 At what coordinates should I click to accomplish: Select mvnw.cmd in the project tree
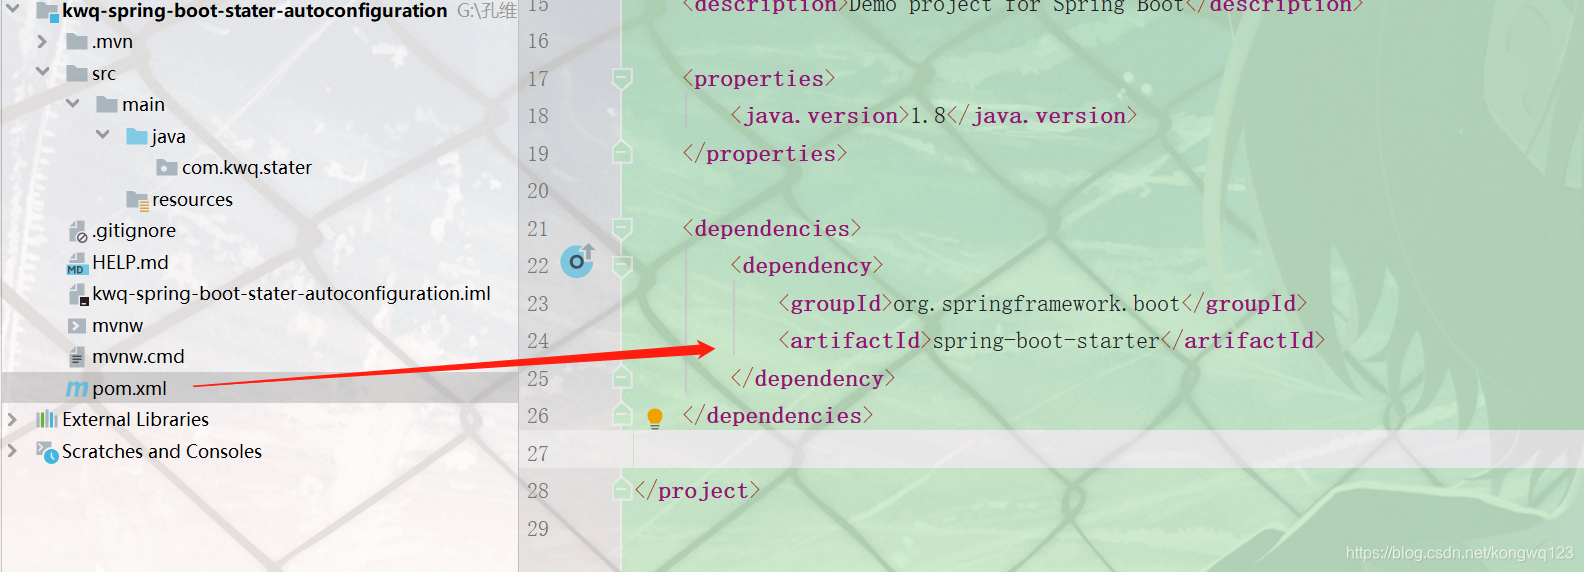click(138, 356)
